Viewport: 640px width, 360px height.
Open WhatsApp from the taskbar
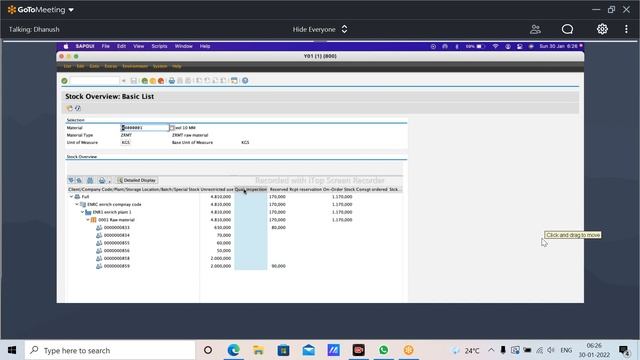(383, 350)
